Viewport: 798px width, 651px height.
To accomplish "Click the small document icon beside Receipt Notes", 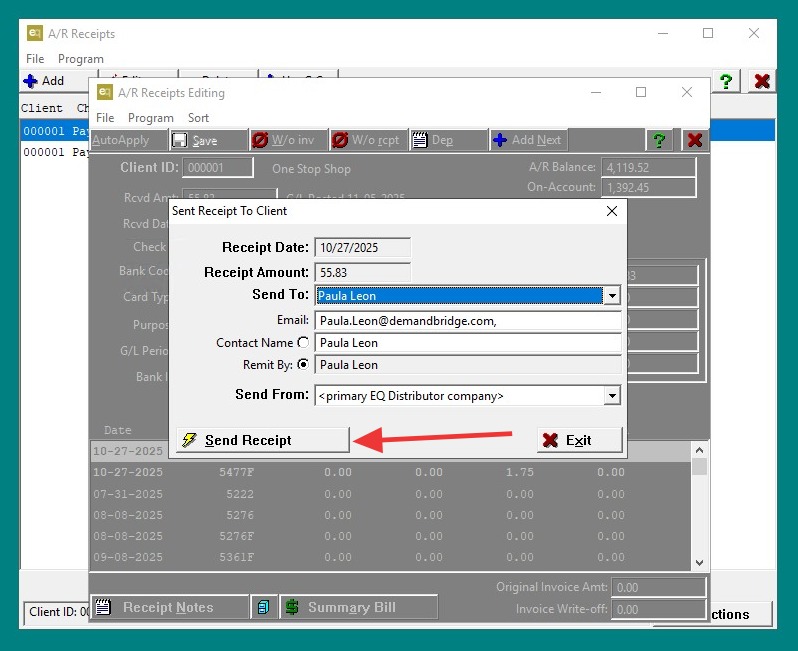I will pyautogui.click(x=264, y=607).
